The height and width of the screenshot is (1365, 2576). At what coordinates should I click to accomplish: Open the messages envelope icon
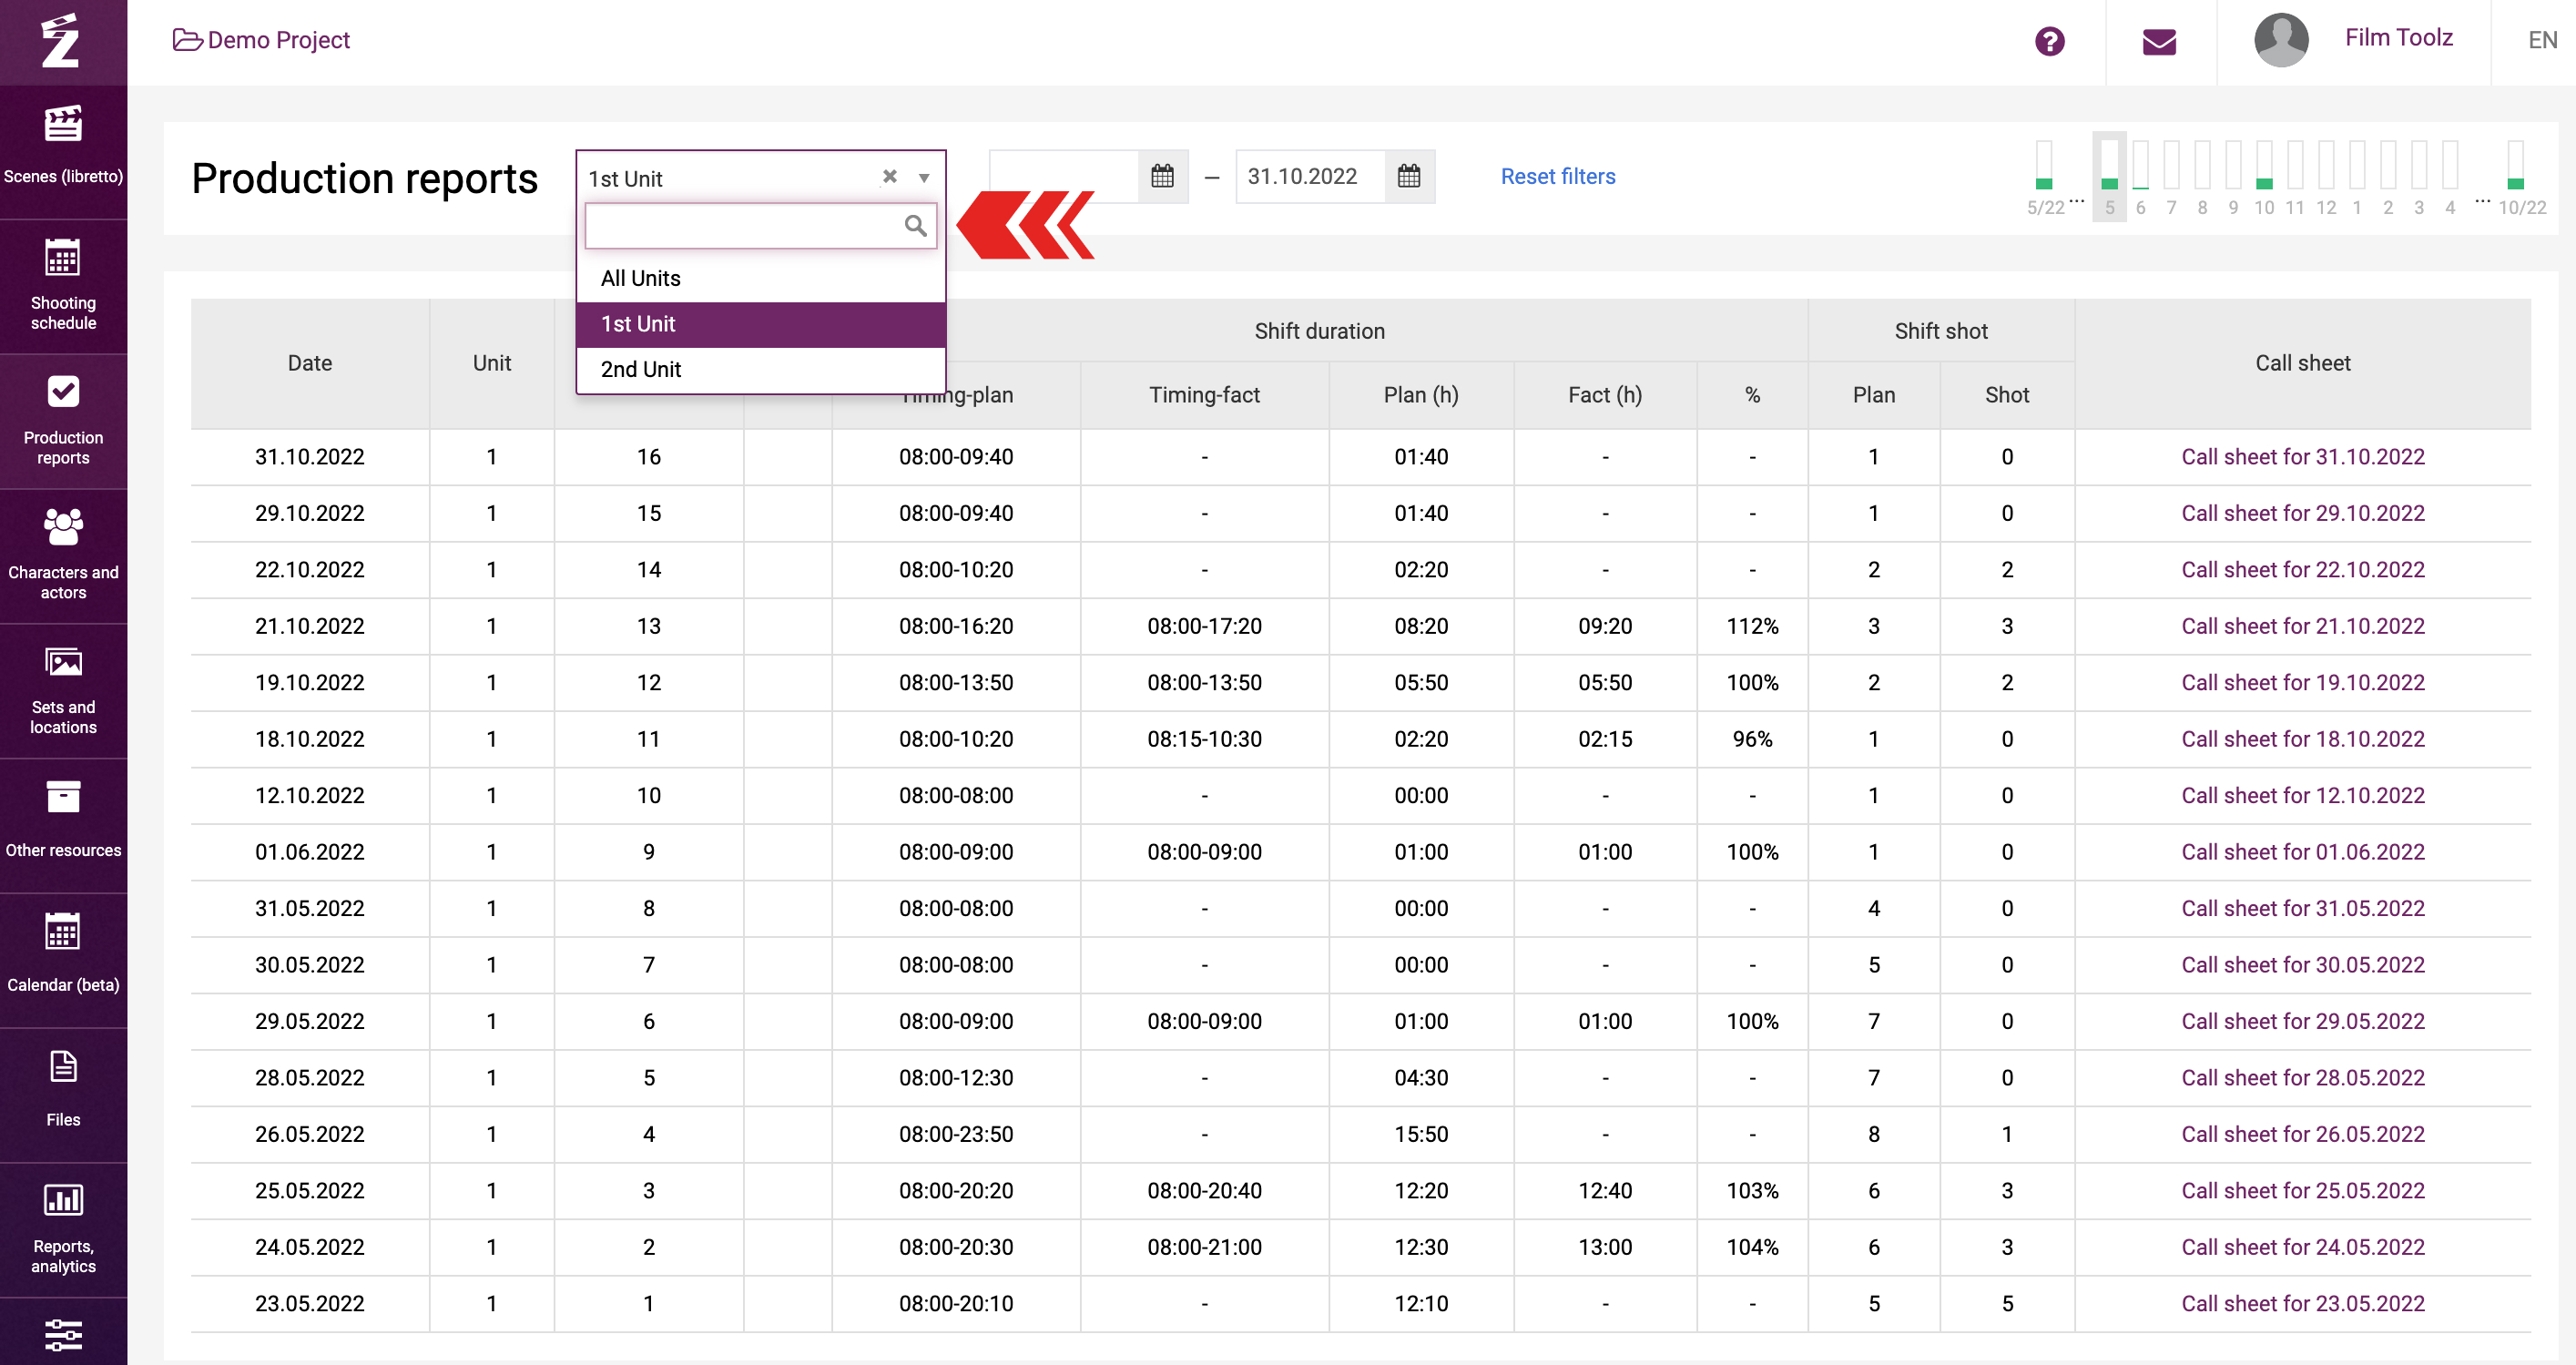2159,41
